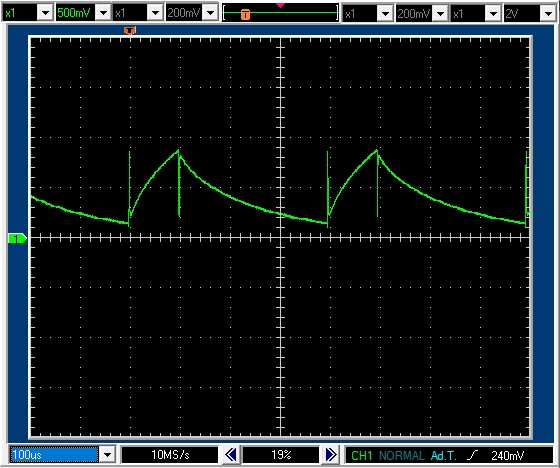Image resolution: width=560 pixels, height=468 pixels.
Task: Click the rising edge trigger slope icon
Action: tap(472, 455)
